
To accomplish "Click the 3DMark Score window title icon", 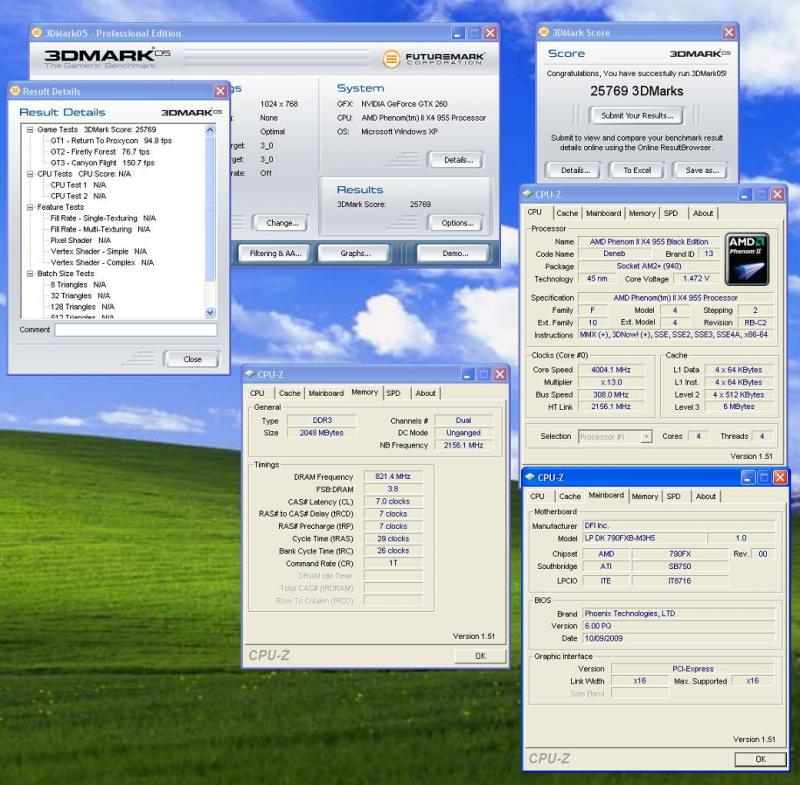I will 544,32.
